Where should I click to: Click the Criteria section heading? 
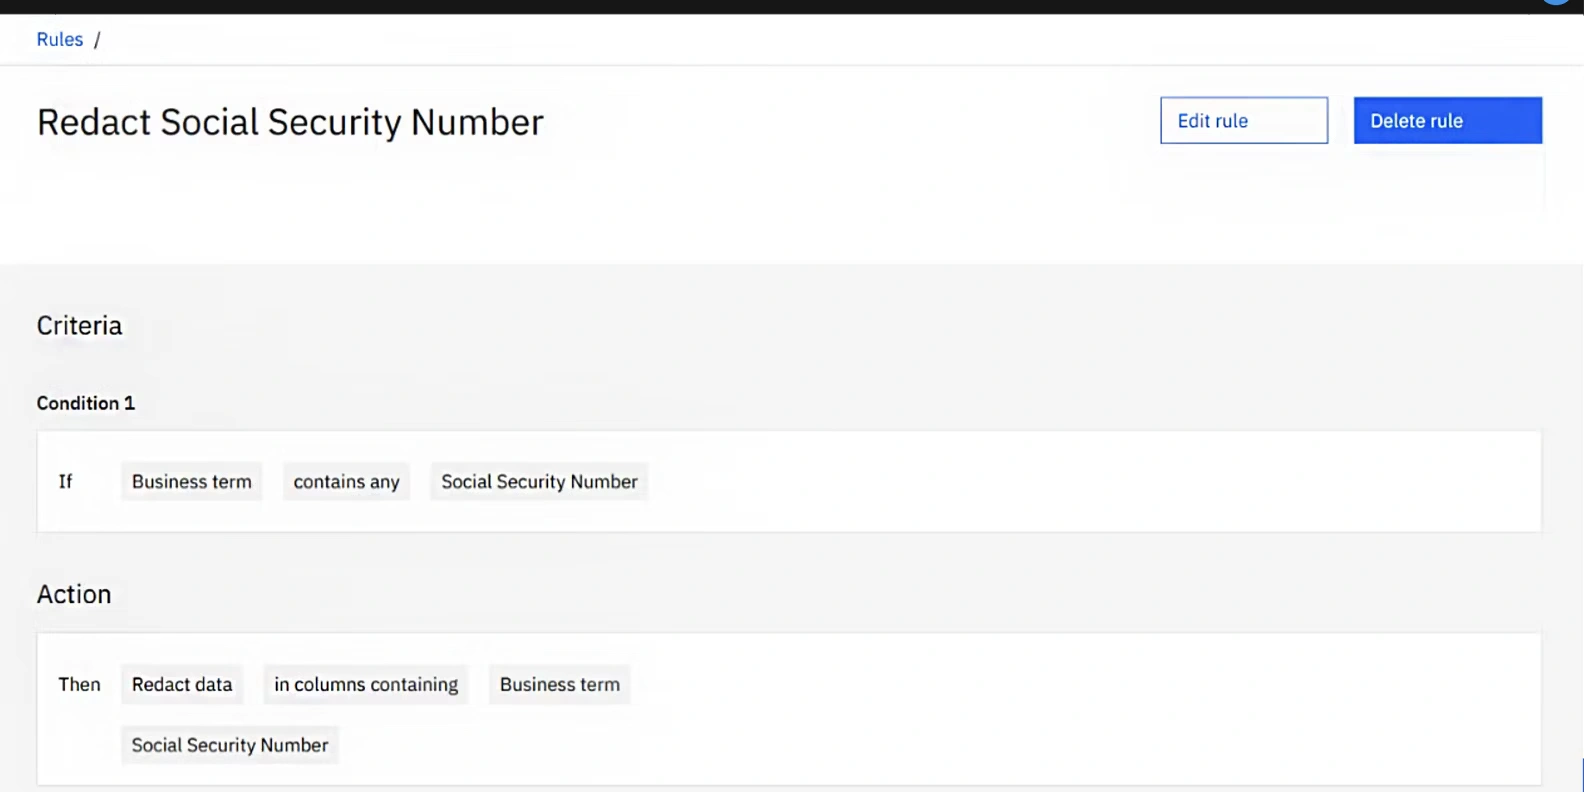coord(79,325)
